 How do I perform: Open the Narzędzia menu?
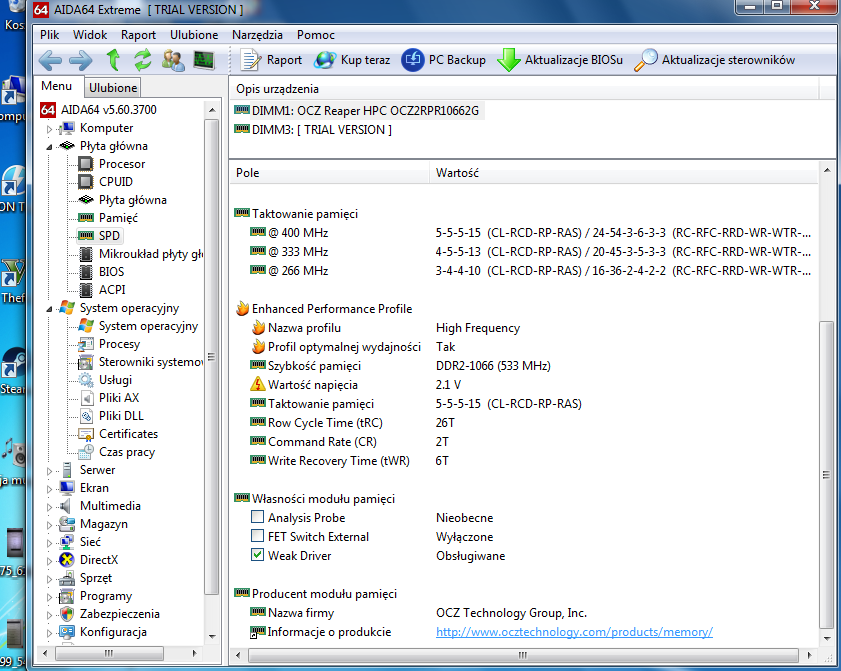257,35
